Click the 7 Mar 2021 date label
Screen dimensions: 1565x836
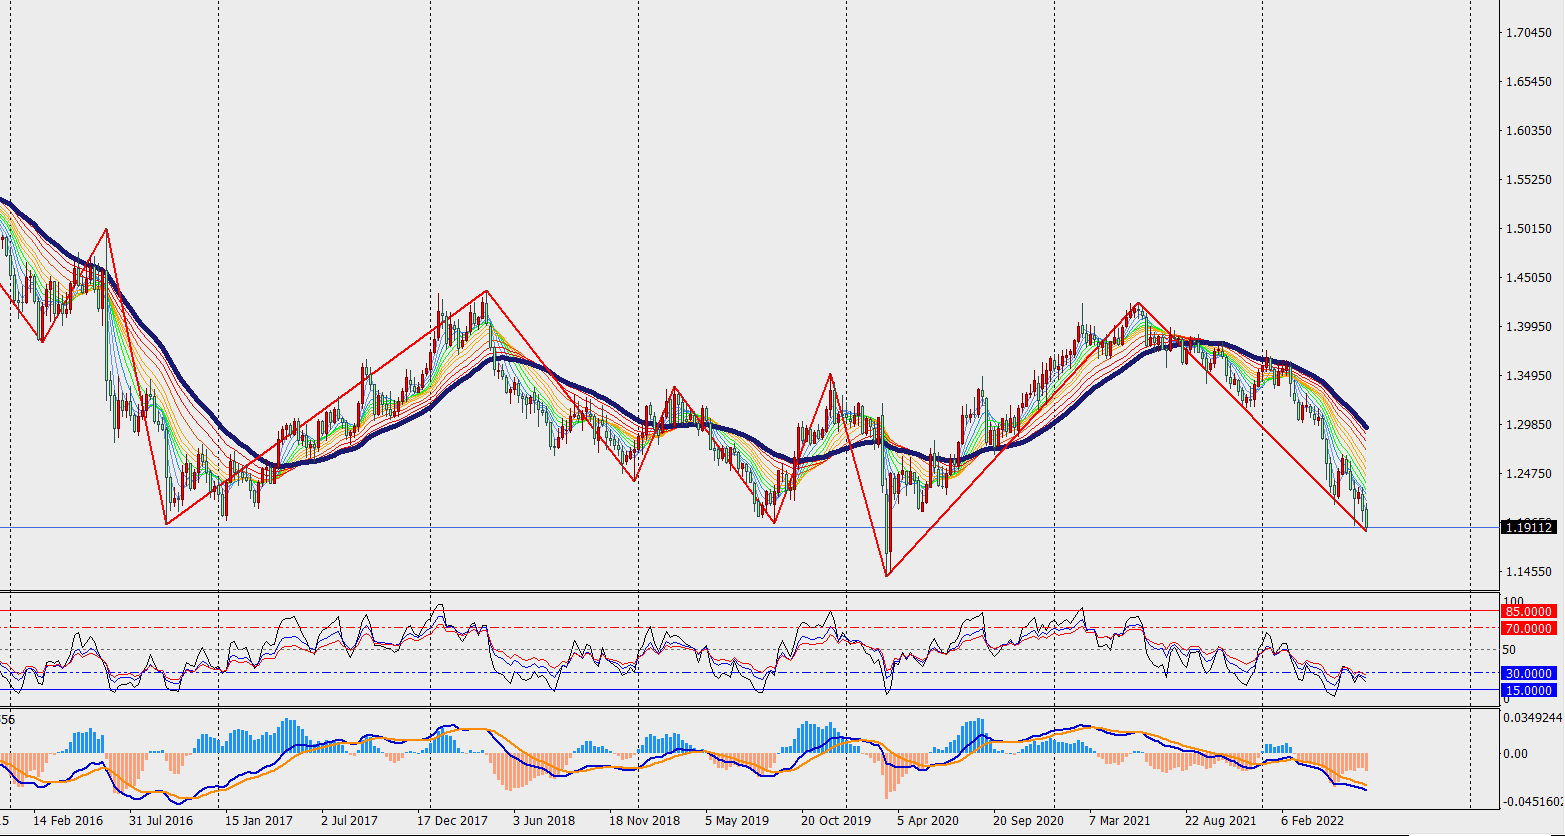[1121, 820]
